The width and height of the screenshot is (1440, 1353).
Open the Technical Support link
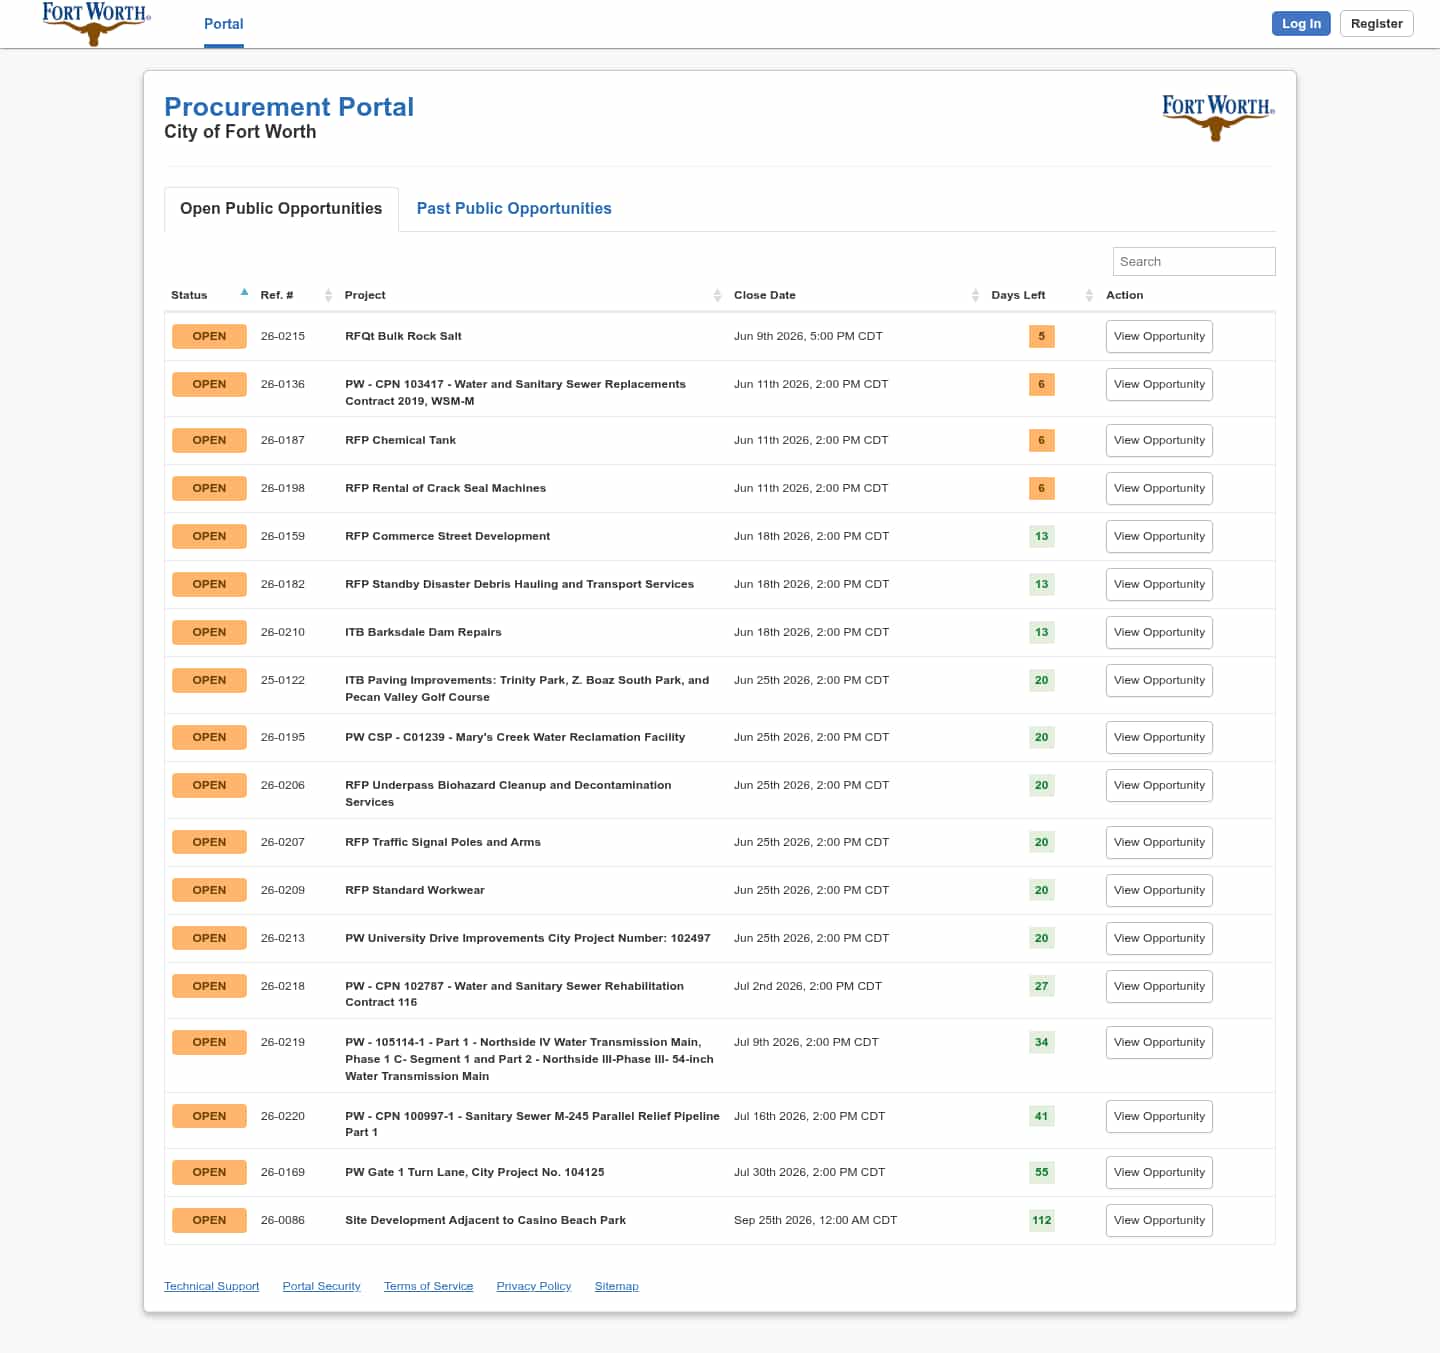pos(211,1286)
